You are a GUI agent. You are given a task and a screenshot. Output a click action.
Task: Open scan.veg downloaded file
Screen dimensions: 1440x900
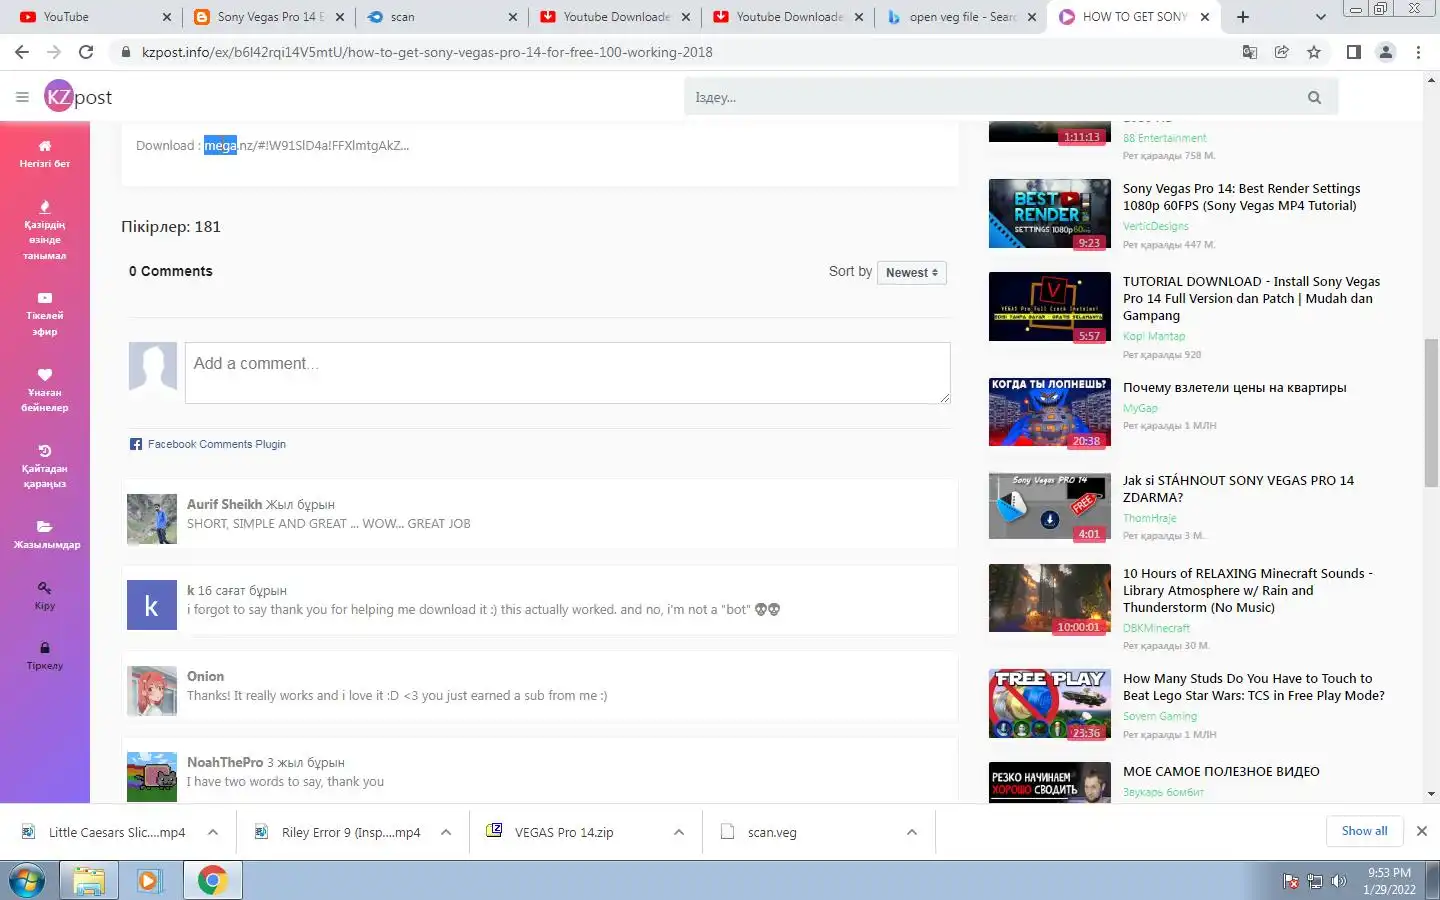tap(772, 832)
